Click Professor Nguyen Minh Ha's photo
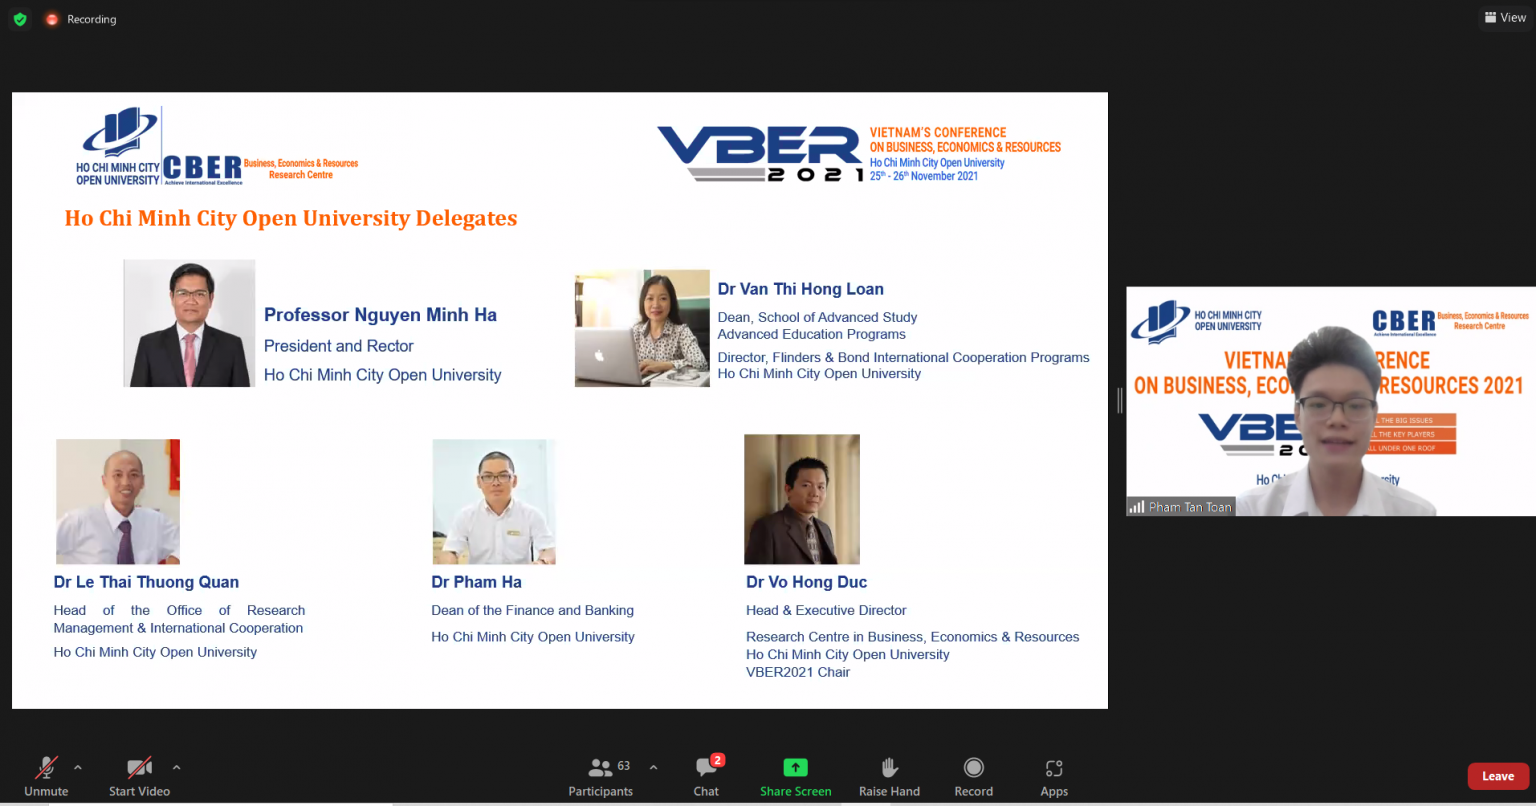1536x806 pixels. point(189,323)
